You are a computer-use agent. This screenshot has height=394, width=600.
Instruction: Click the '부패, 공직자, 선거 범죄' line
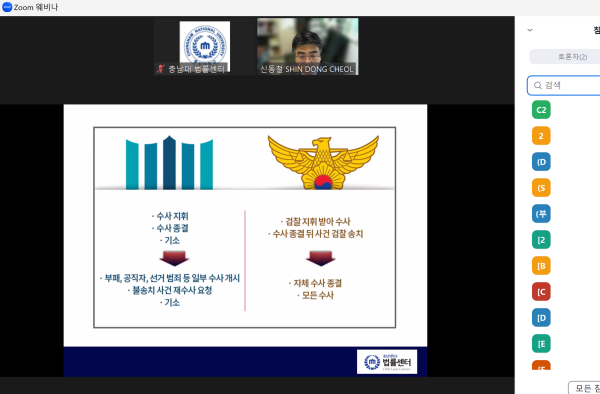pyautogui.click(x=170, y=278)
